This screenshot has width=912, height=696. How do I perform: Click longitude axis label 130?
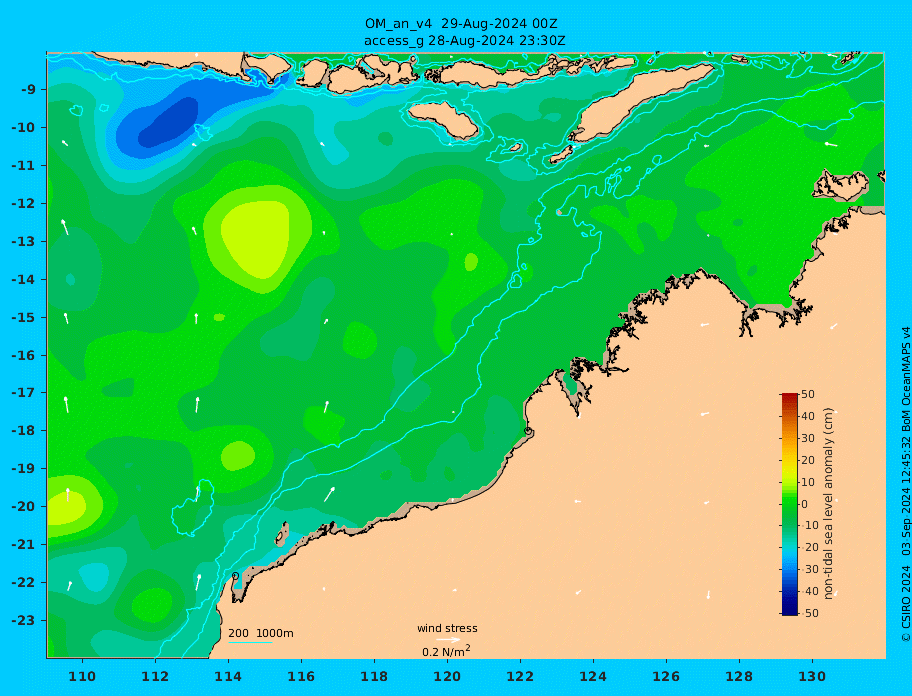[x=812, y=677]
